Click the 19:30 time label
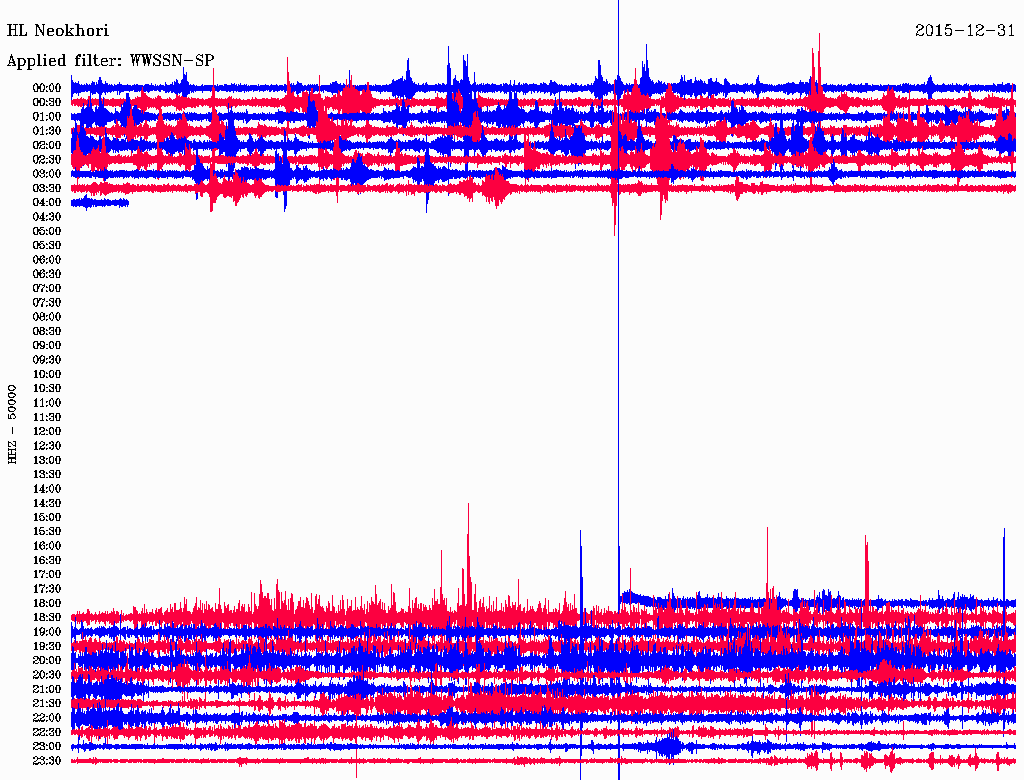Viewport: 1024px width, 780px height. pos(47,646)
